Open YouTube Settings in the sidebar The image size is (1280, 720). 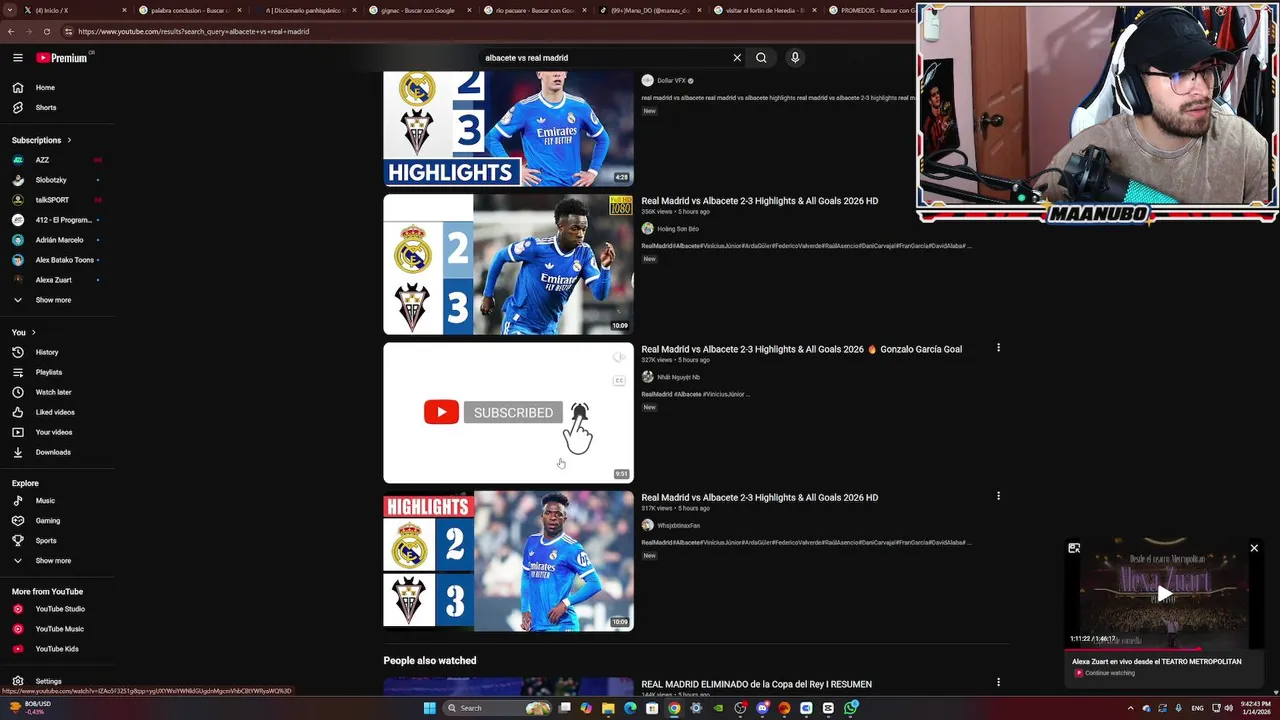point(57,681)
